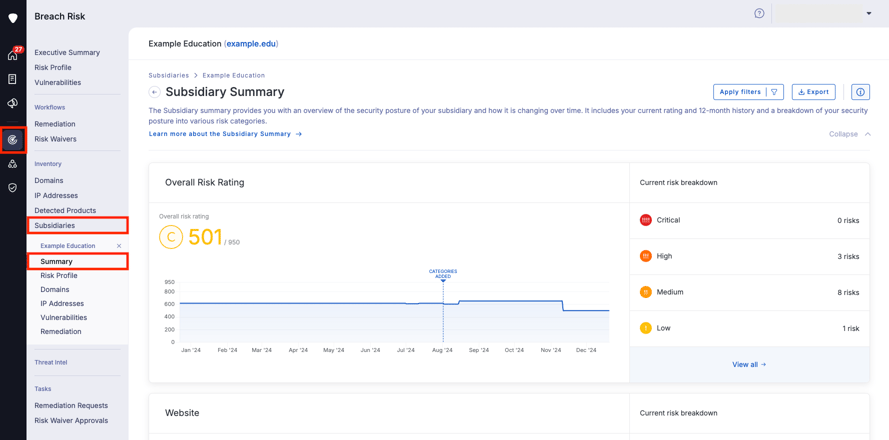Screen dimensions: 889x440
Task: Click Example Education in the breadcrumb
Action: tap(234, 75)
